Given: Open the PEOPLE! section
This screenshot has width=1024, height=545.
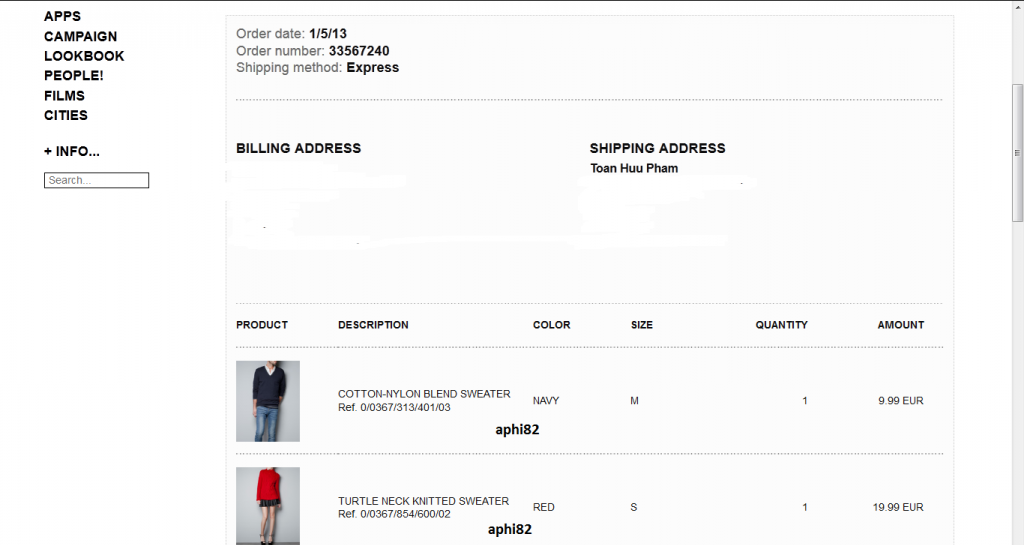Looking at the screenshot, I should pyautogui.click(x=73, y=76).
